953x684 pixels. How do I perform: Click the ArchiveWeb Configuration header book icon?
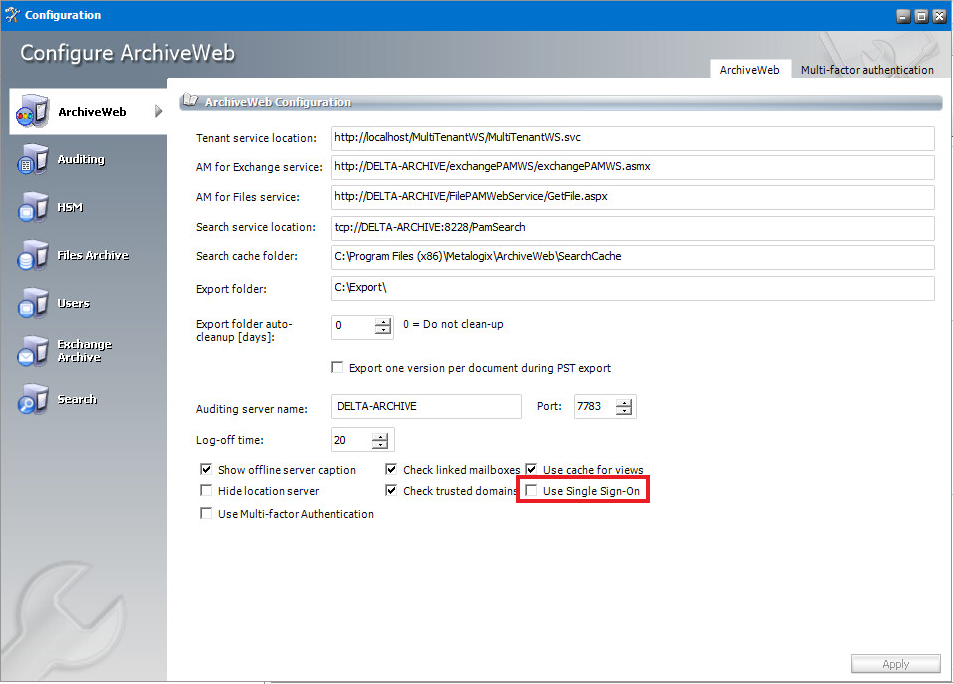(x=191, y=100)
